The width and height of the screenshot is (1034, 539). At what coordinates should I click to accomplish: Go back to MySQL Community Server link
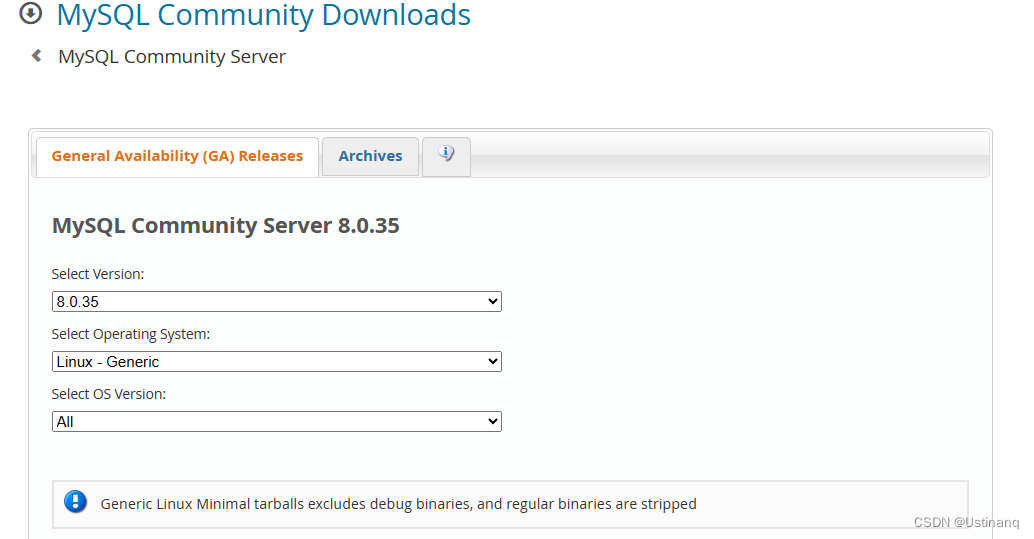tap(172, 57)
